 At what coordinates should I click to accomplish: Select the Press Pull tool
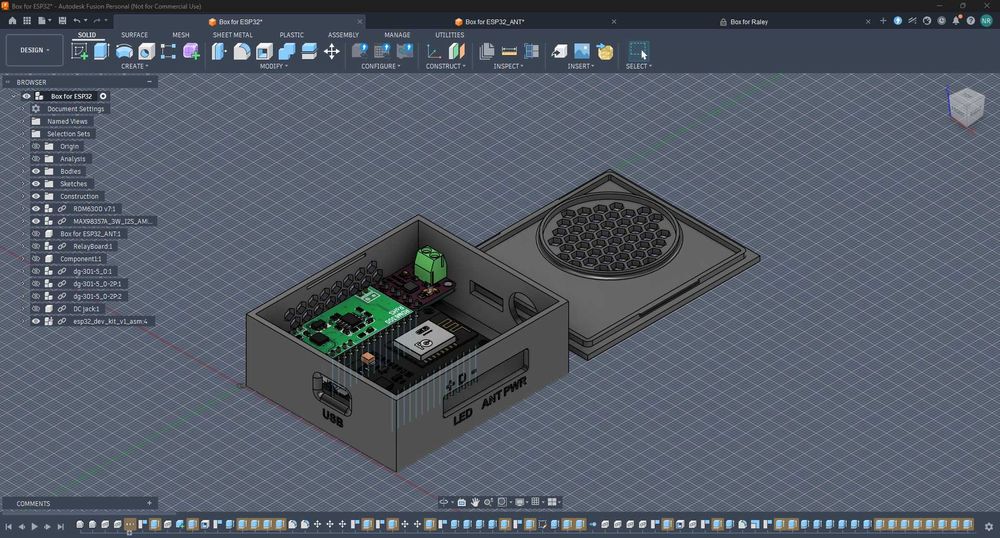[x=219, y=51]
